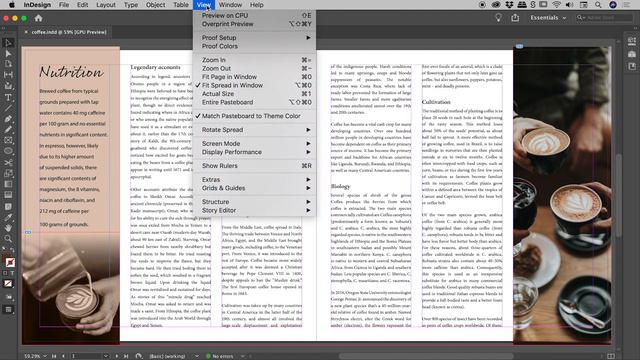Select the Page tool

point(8,64)
